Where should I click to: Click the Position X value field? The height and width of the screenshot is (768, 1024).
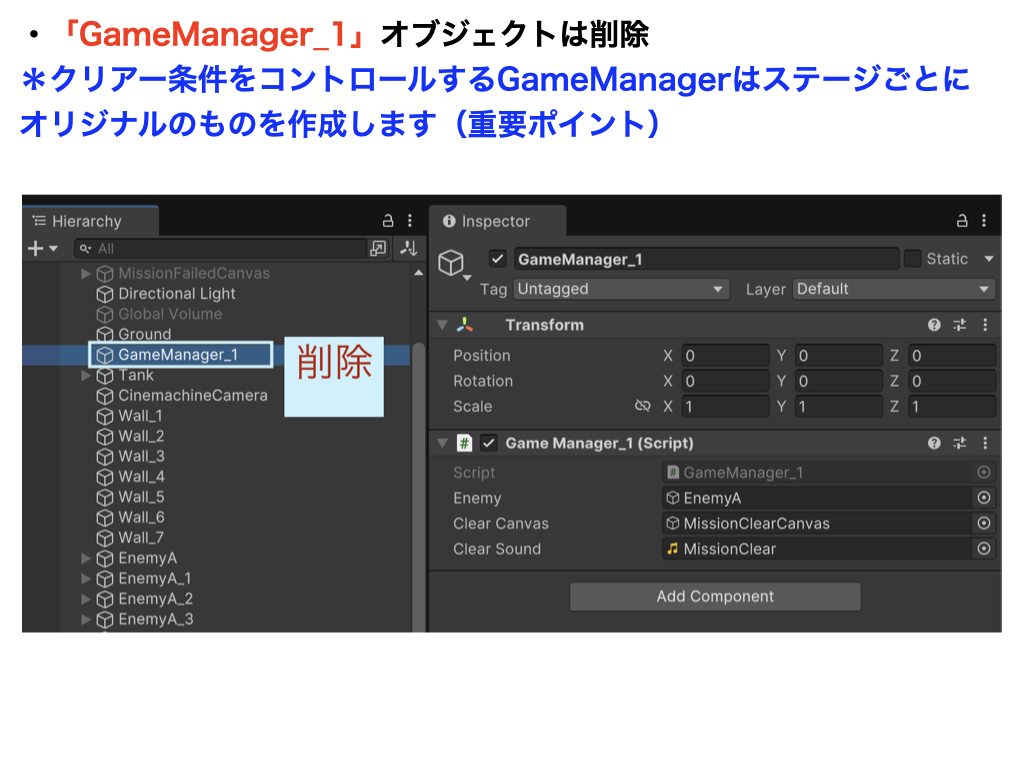(725, 356)
